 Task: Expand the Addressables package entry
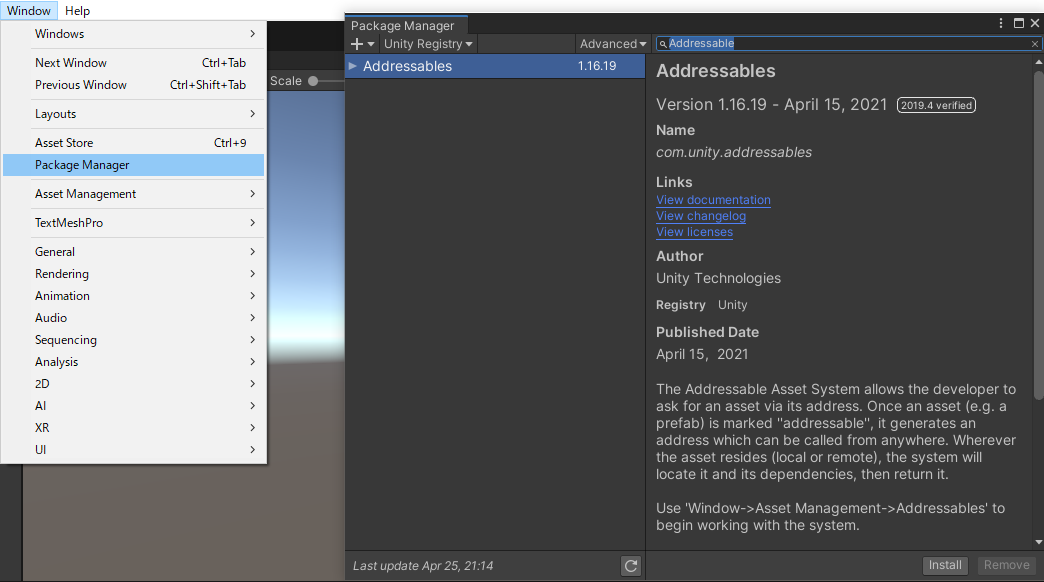pos(352,66)
